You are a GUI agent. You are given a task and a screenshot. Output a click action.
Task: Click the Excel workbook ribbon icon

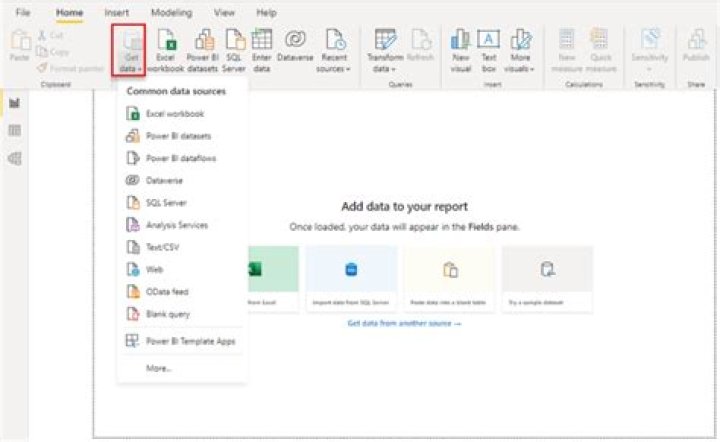click(x=166, y=50)
